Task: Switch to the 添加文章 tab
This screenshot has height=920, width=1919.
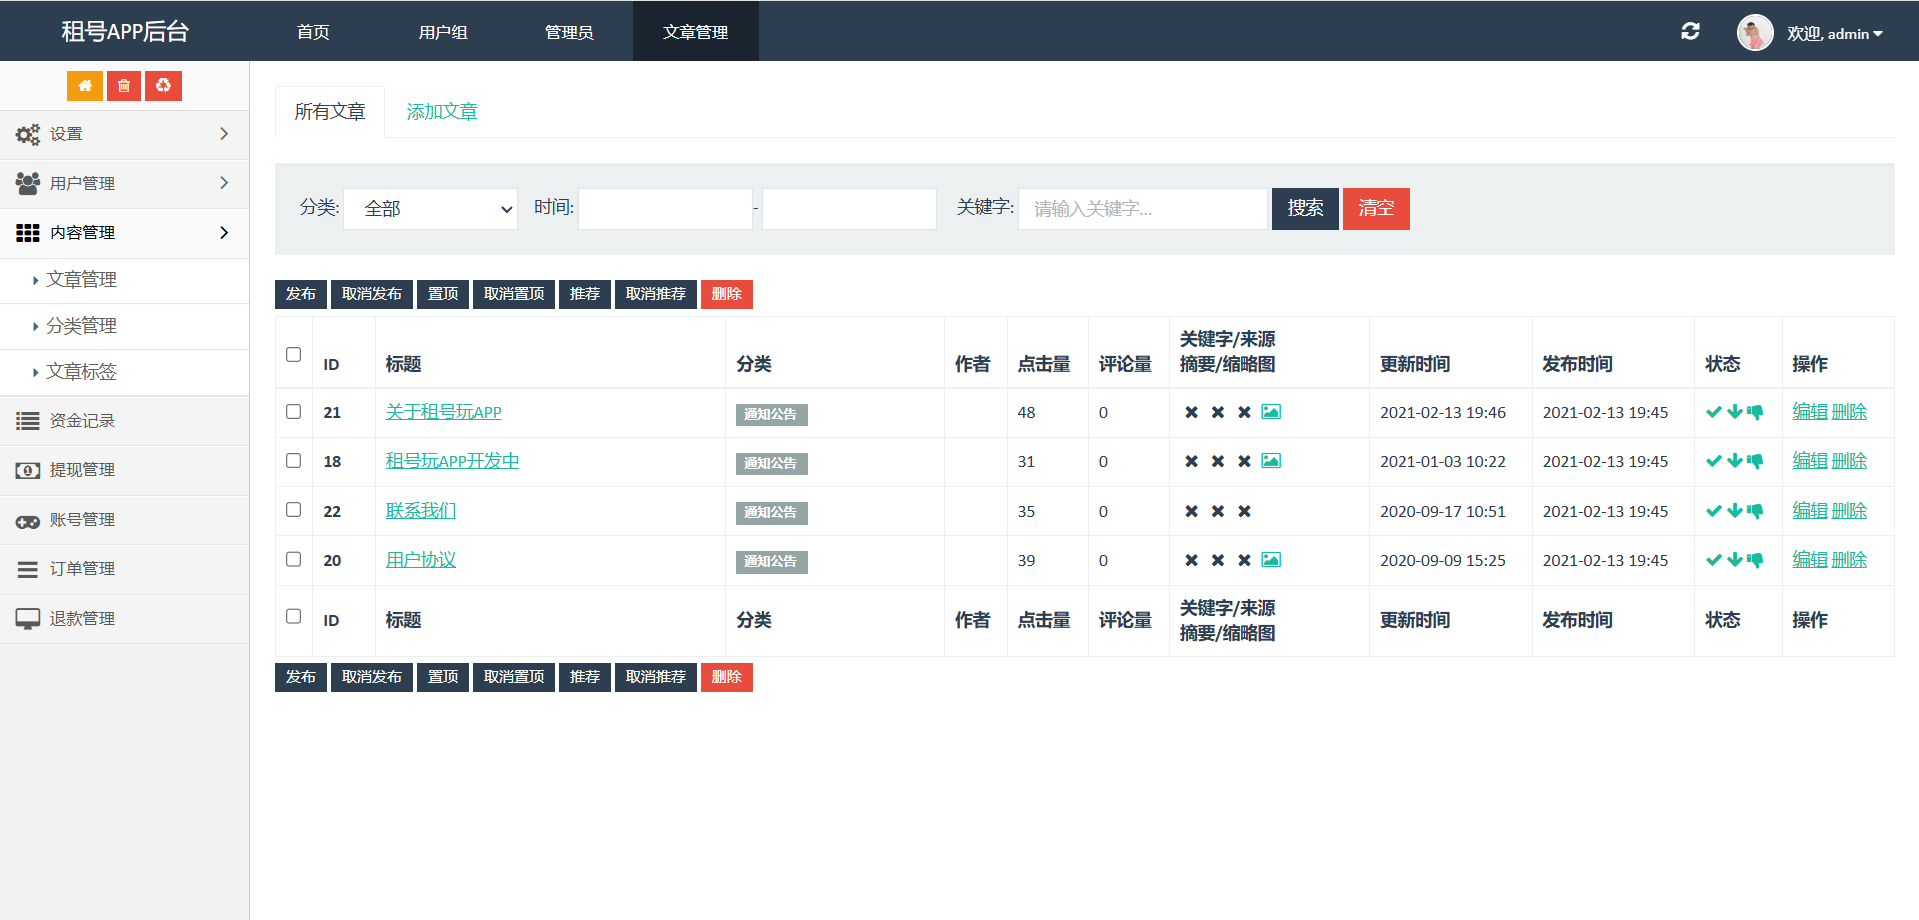Action: pyautogui.click(x=442, y=112)
